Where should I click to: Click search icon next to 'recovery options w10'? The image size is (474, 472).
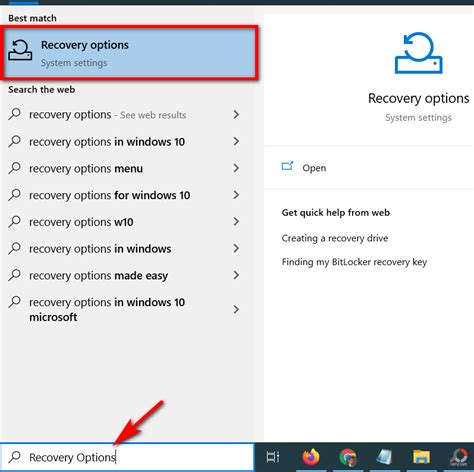tap(14, 222)
